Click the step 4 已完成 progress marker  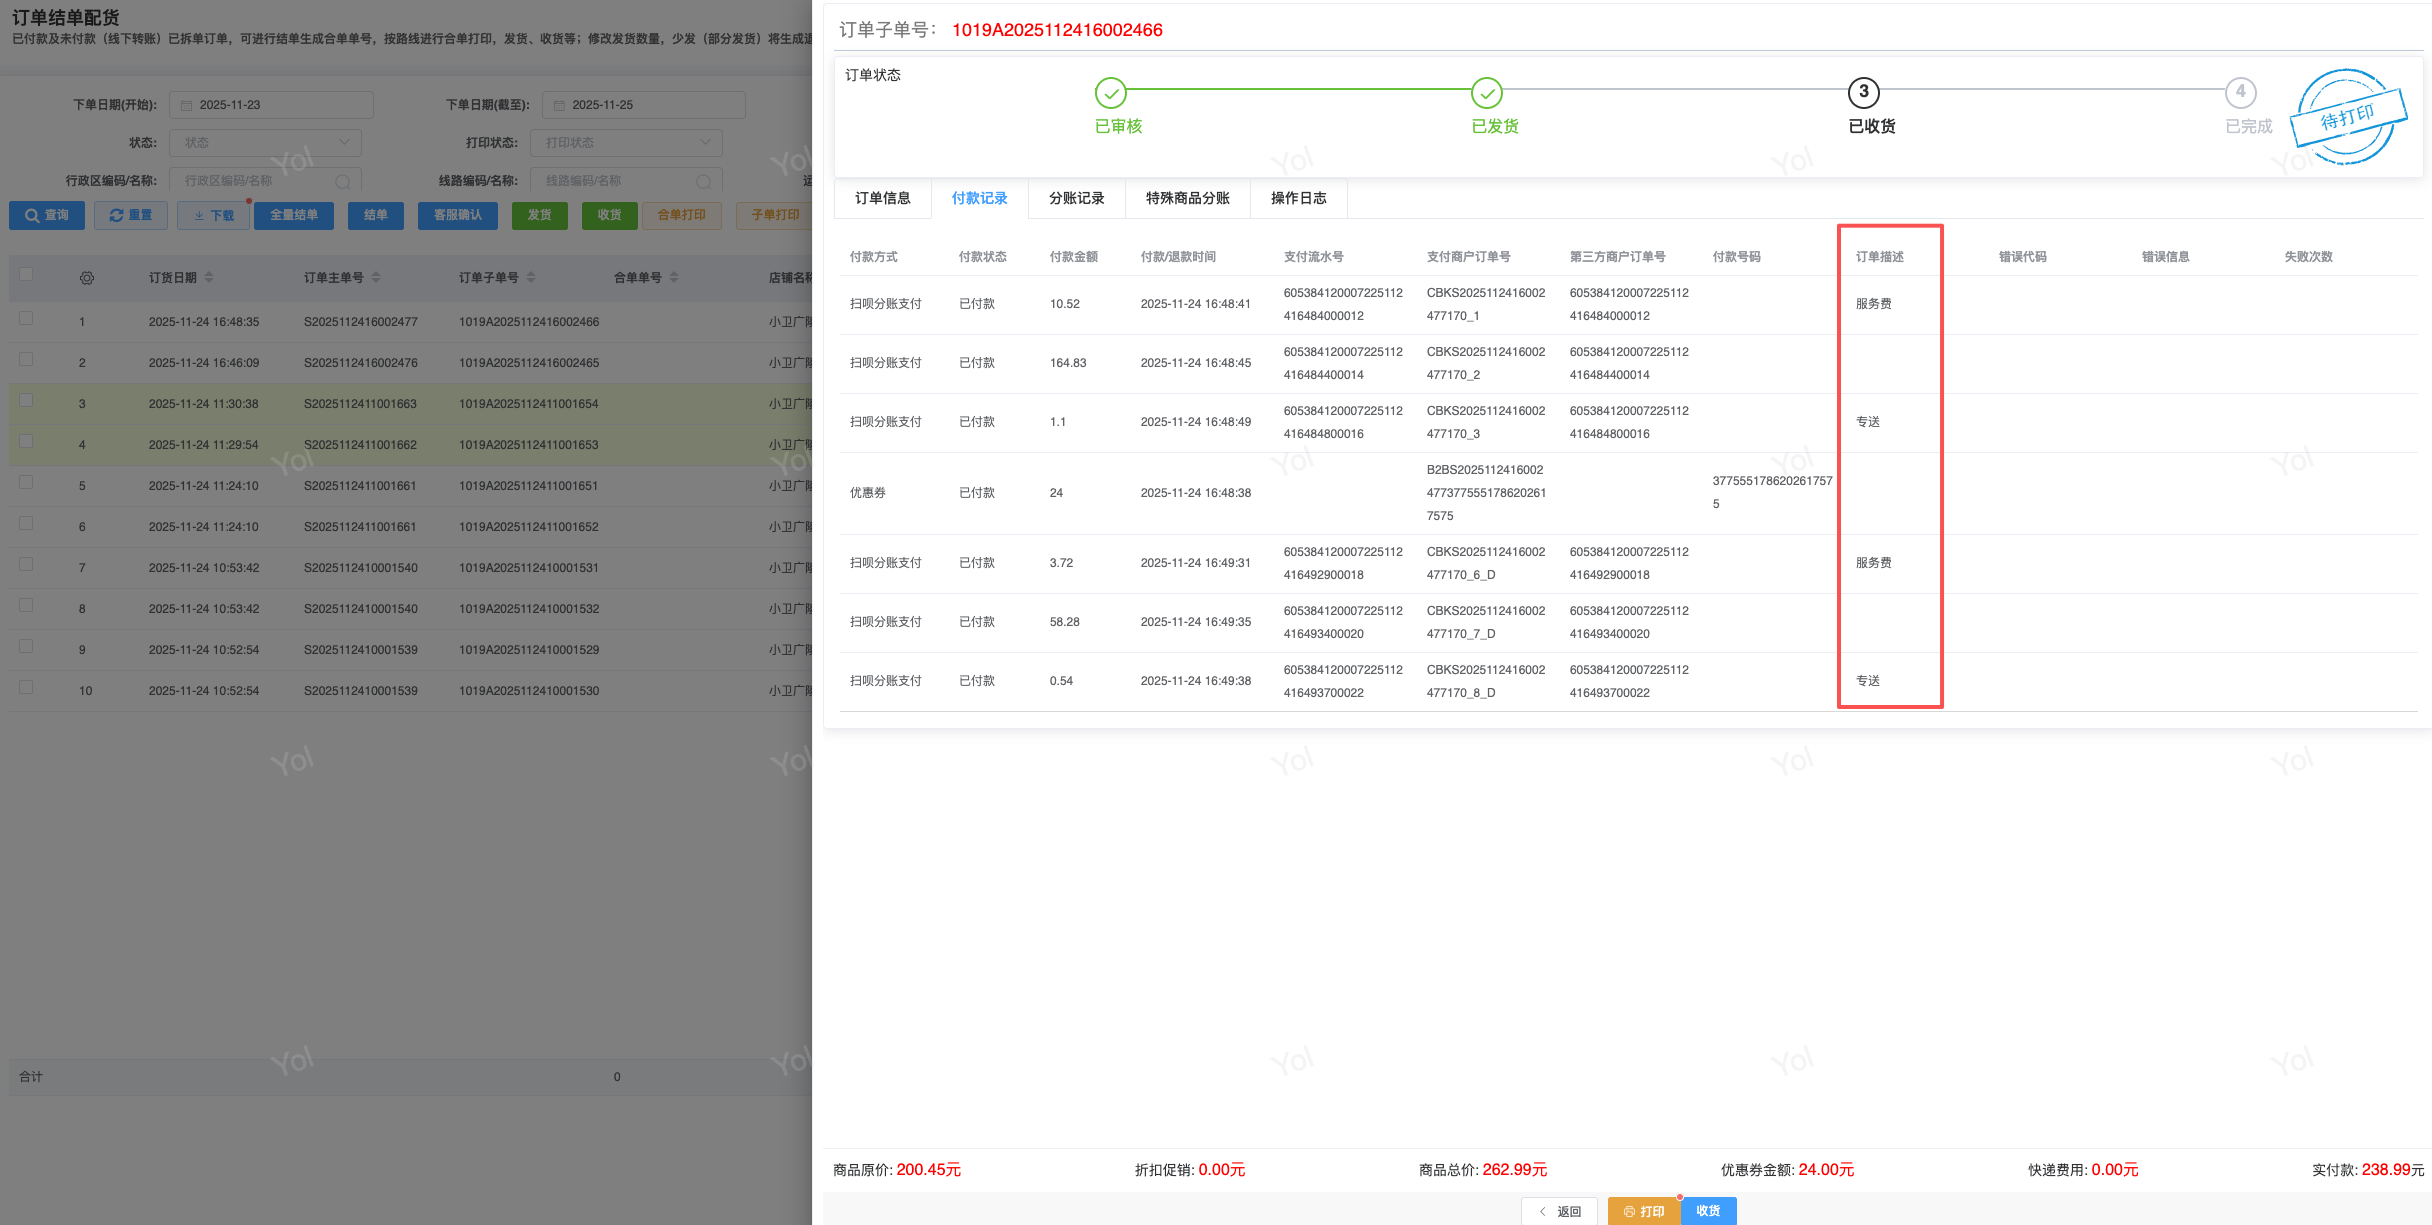pyautogui.click(x=2240, y=92)
